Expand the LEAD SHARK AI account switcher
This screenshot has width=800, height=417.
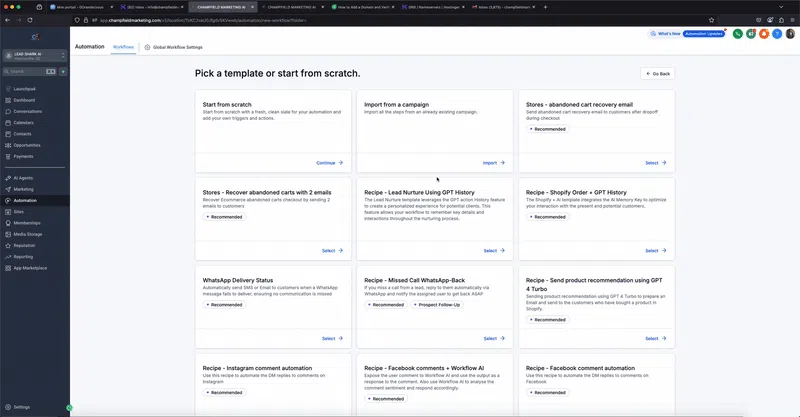point(35,56)
